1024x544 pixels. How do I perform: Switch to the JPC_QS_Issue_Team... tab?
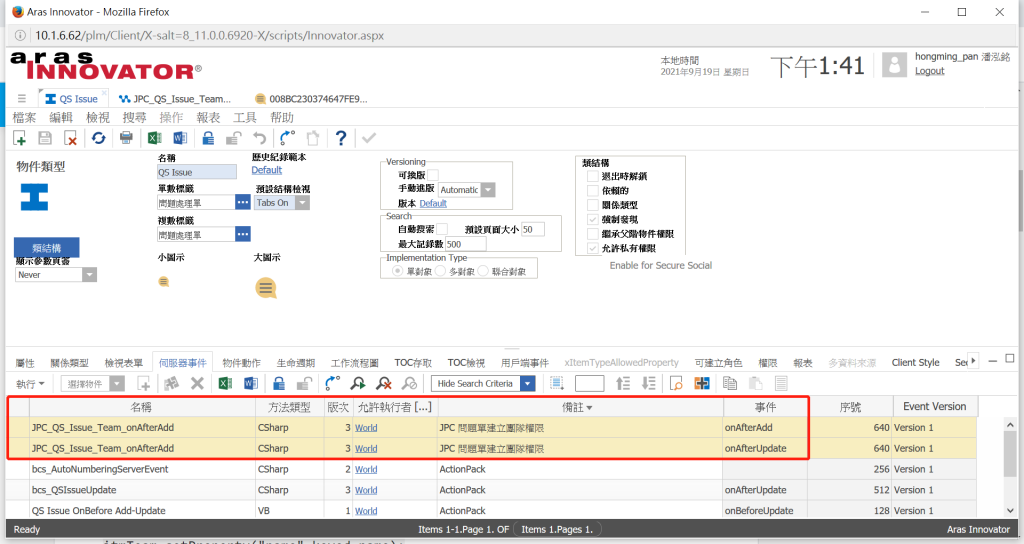click(x=175, y=99)
